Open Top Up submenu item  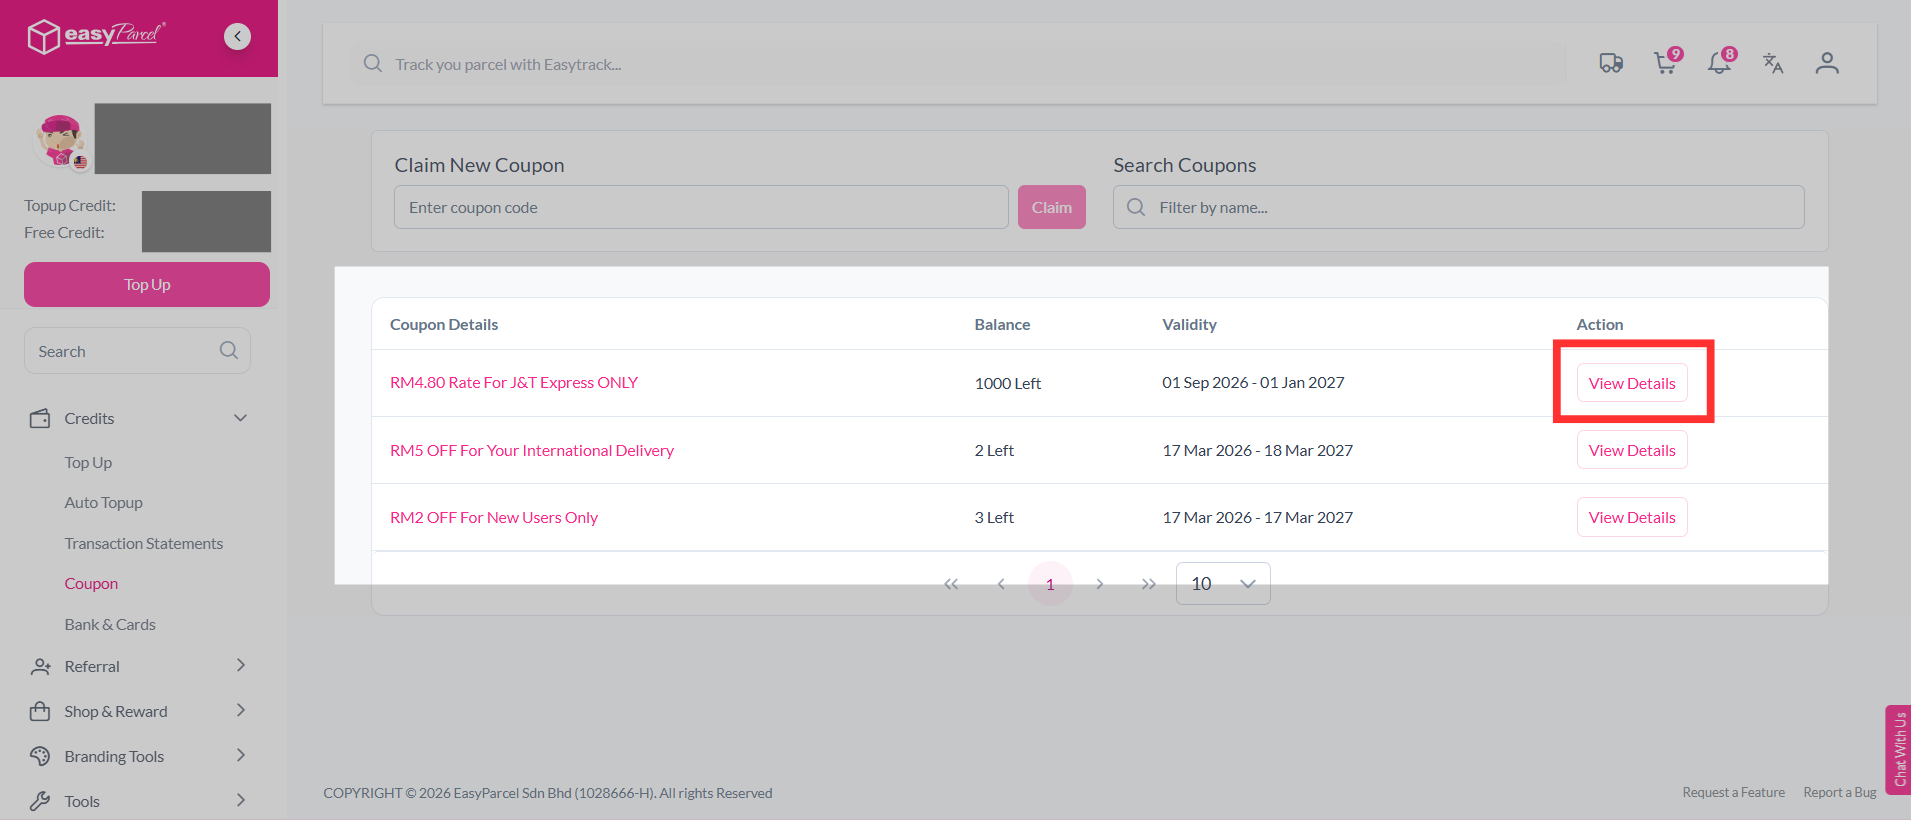coord(88,462)
